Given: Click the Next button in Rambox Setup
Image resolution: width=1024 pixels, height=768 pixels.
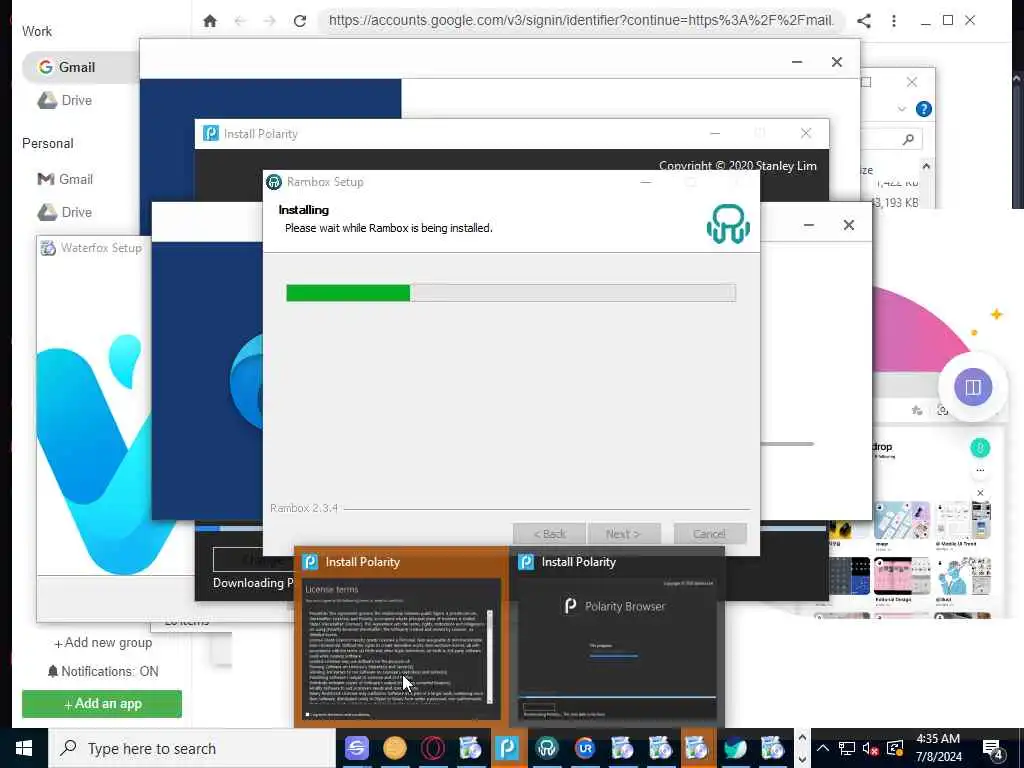Looking at the screenshot, I should [624, 534].
